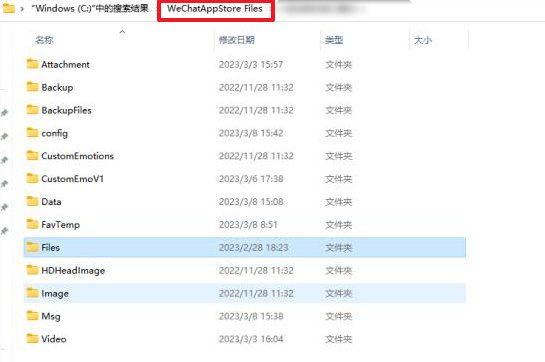Expand breadcrumb chevron after folder icon

(22, 9)
